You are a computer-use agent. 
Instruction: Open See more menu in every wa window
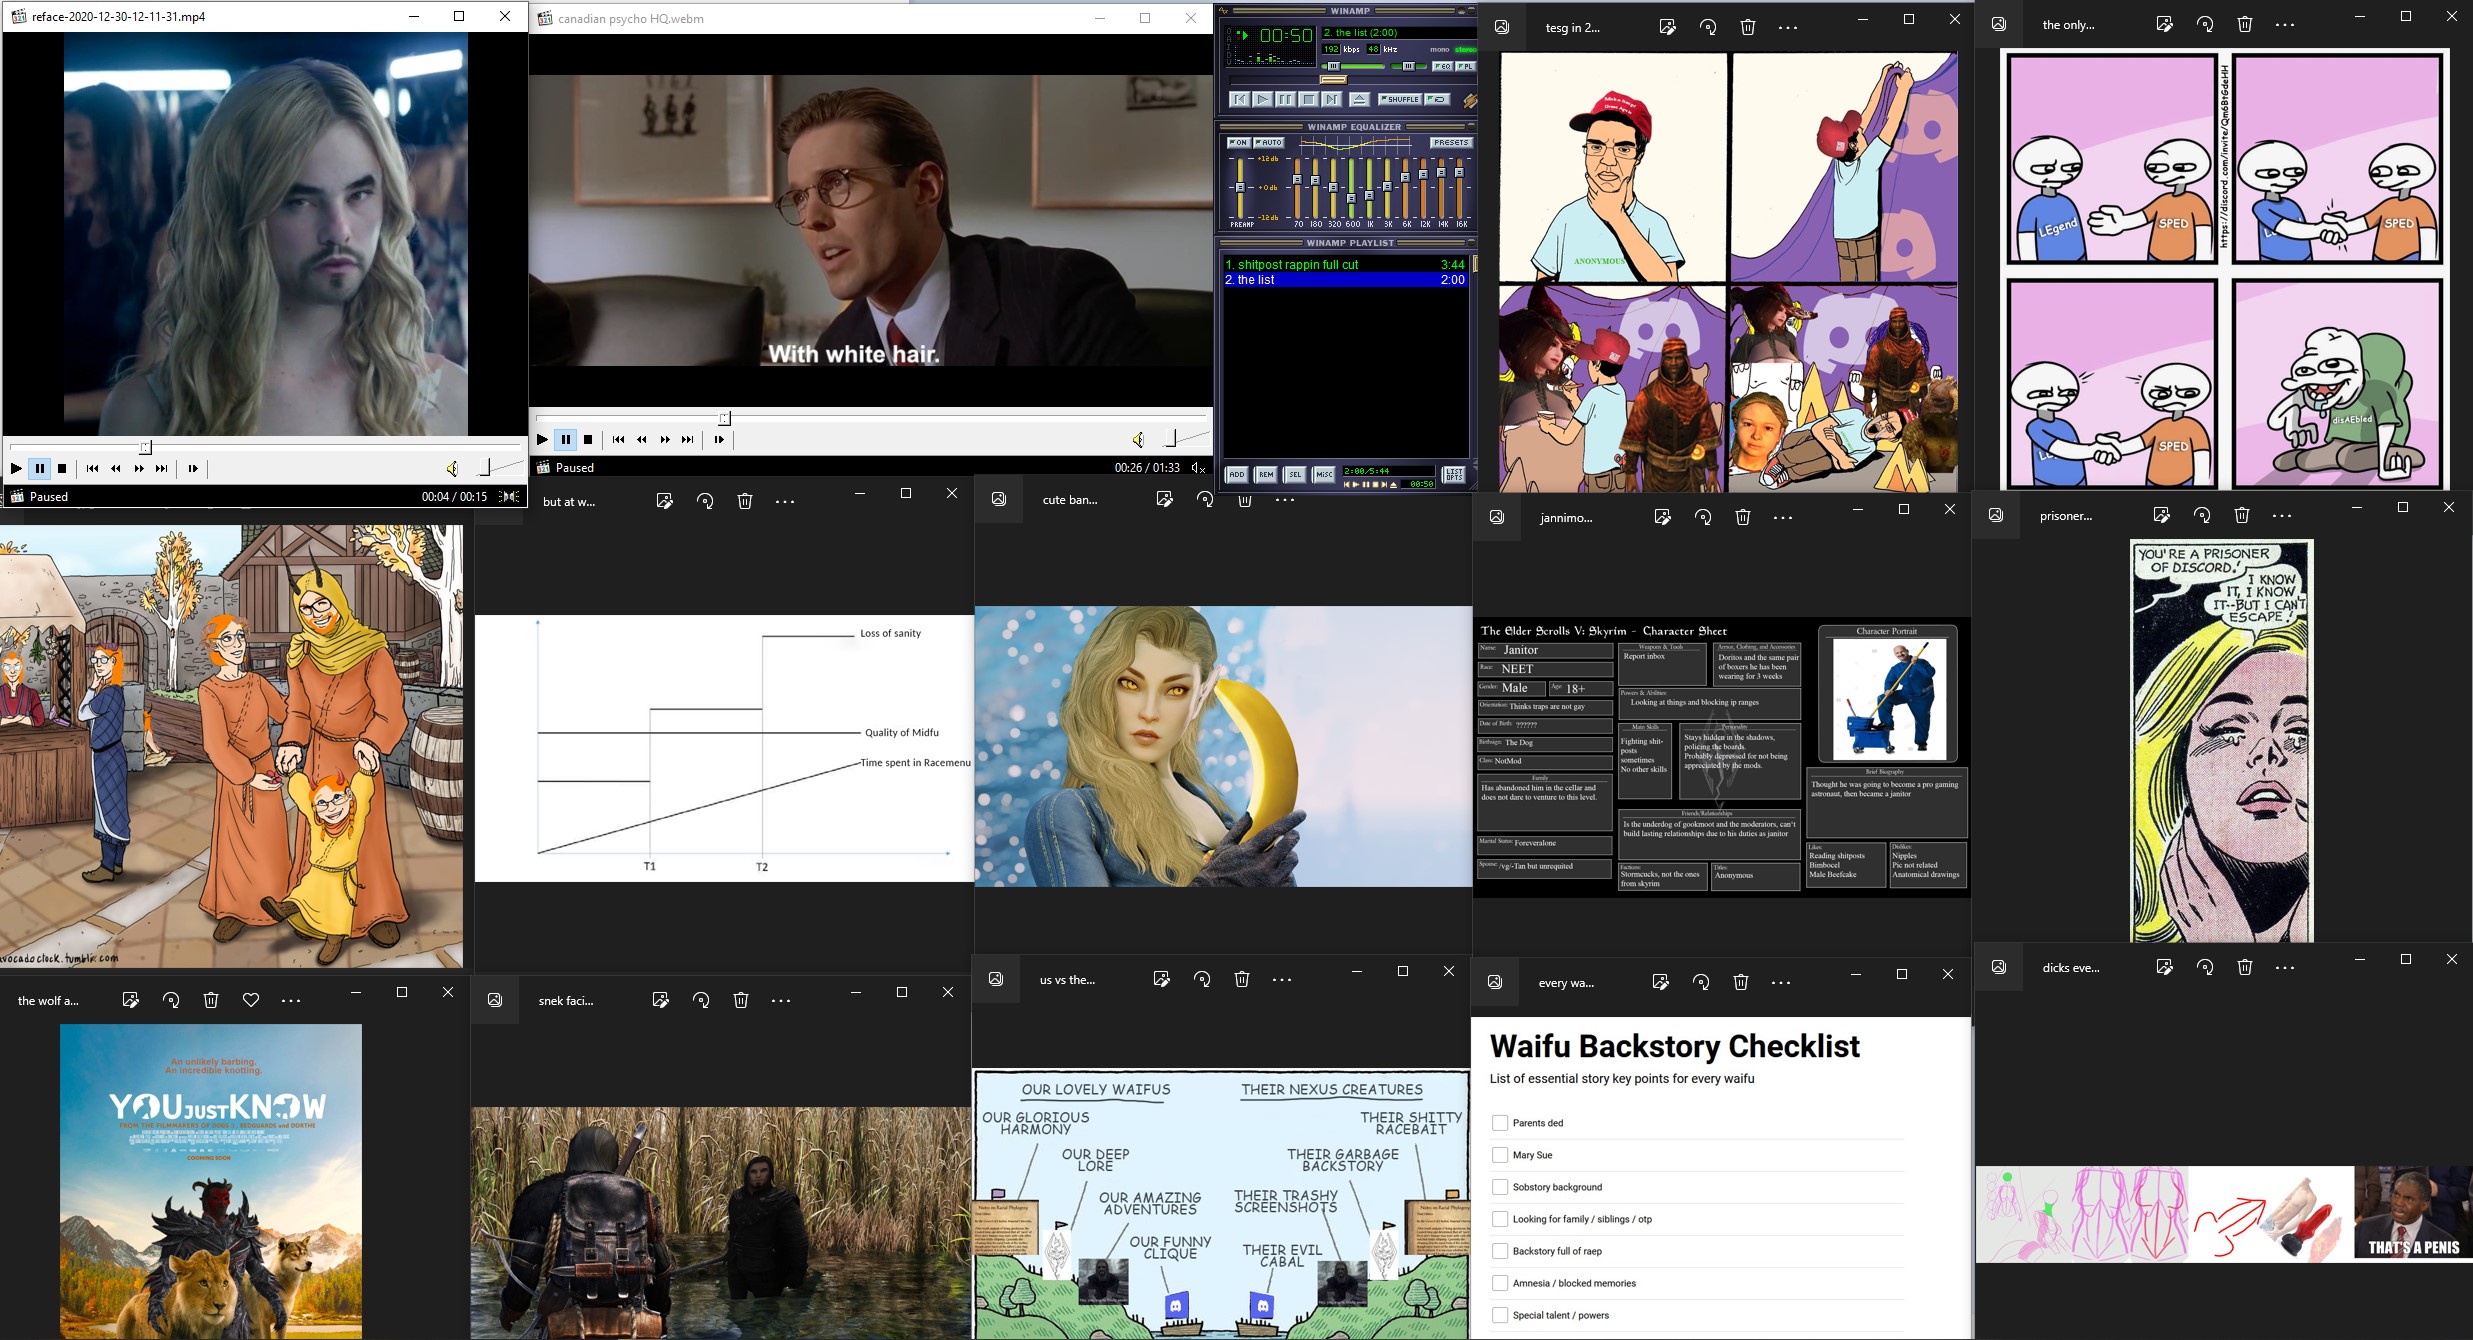coord(1781,983)
